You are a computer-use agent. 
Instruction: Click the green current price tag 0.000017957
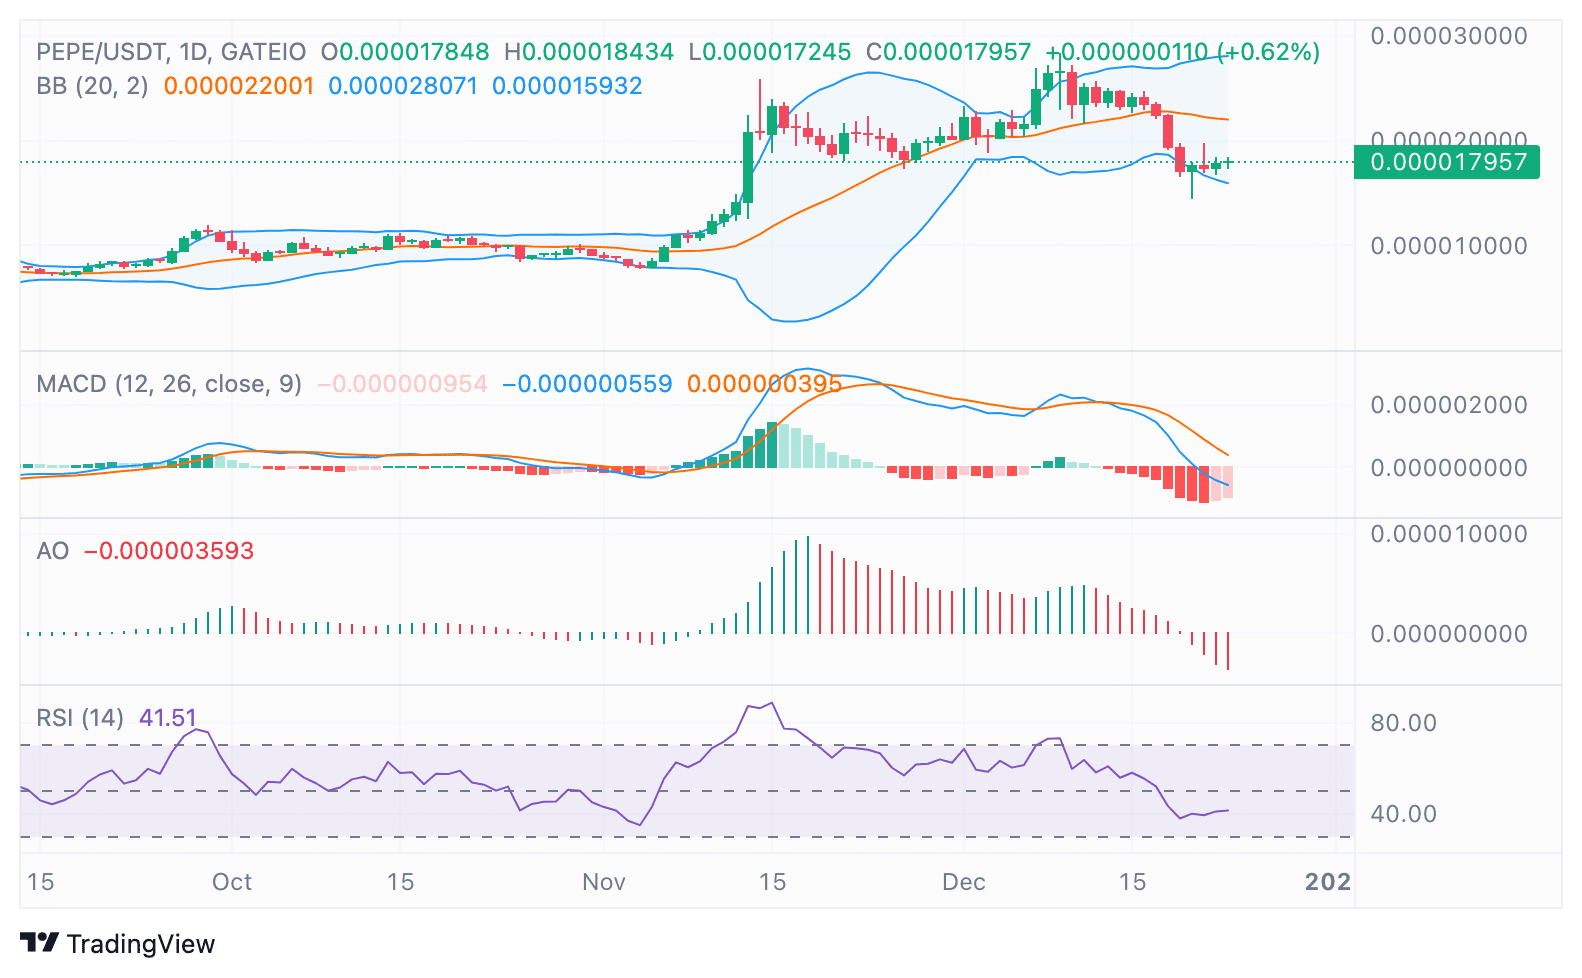(x=1446, y=162)
